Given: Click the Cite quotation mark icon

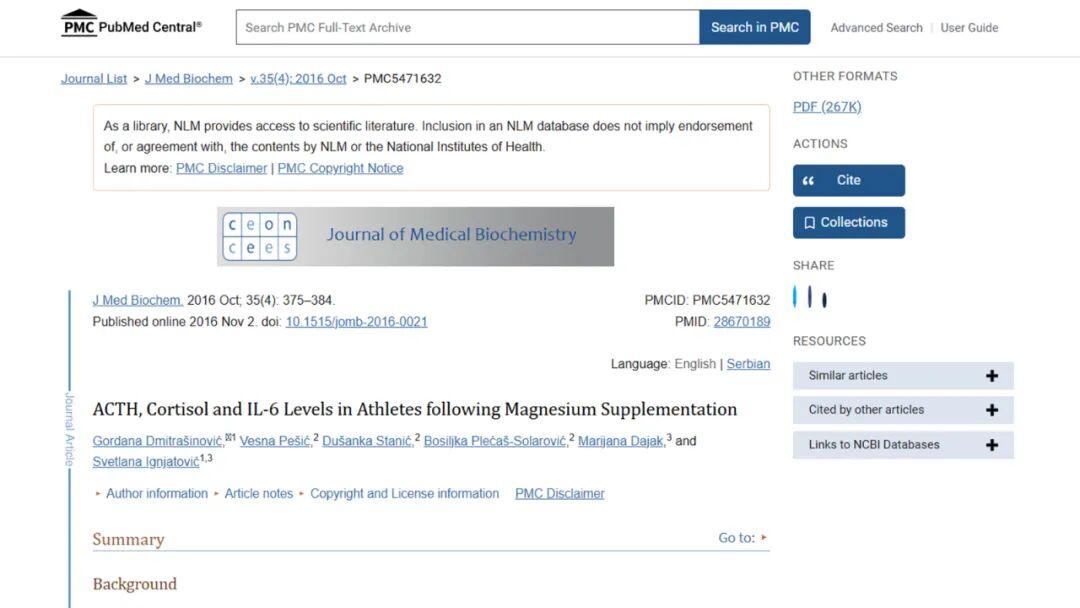Looking at the screenshot, I should click(x=810, y=181).
